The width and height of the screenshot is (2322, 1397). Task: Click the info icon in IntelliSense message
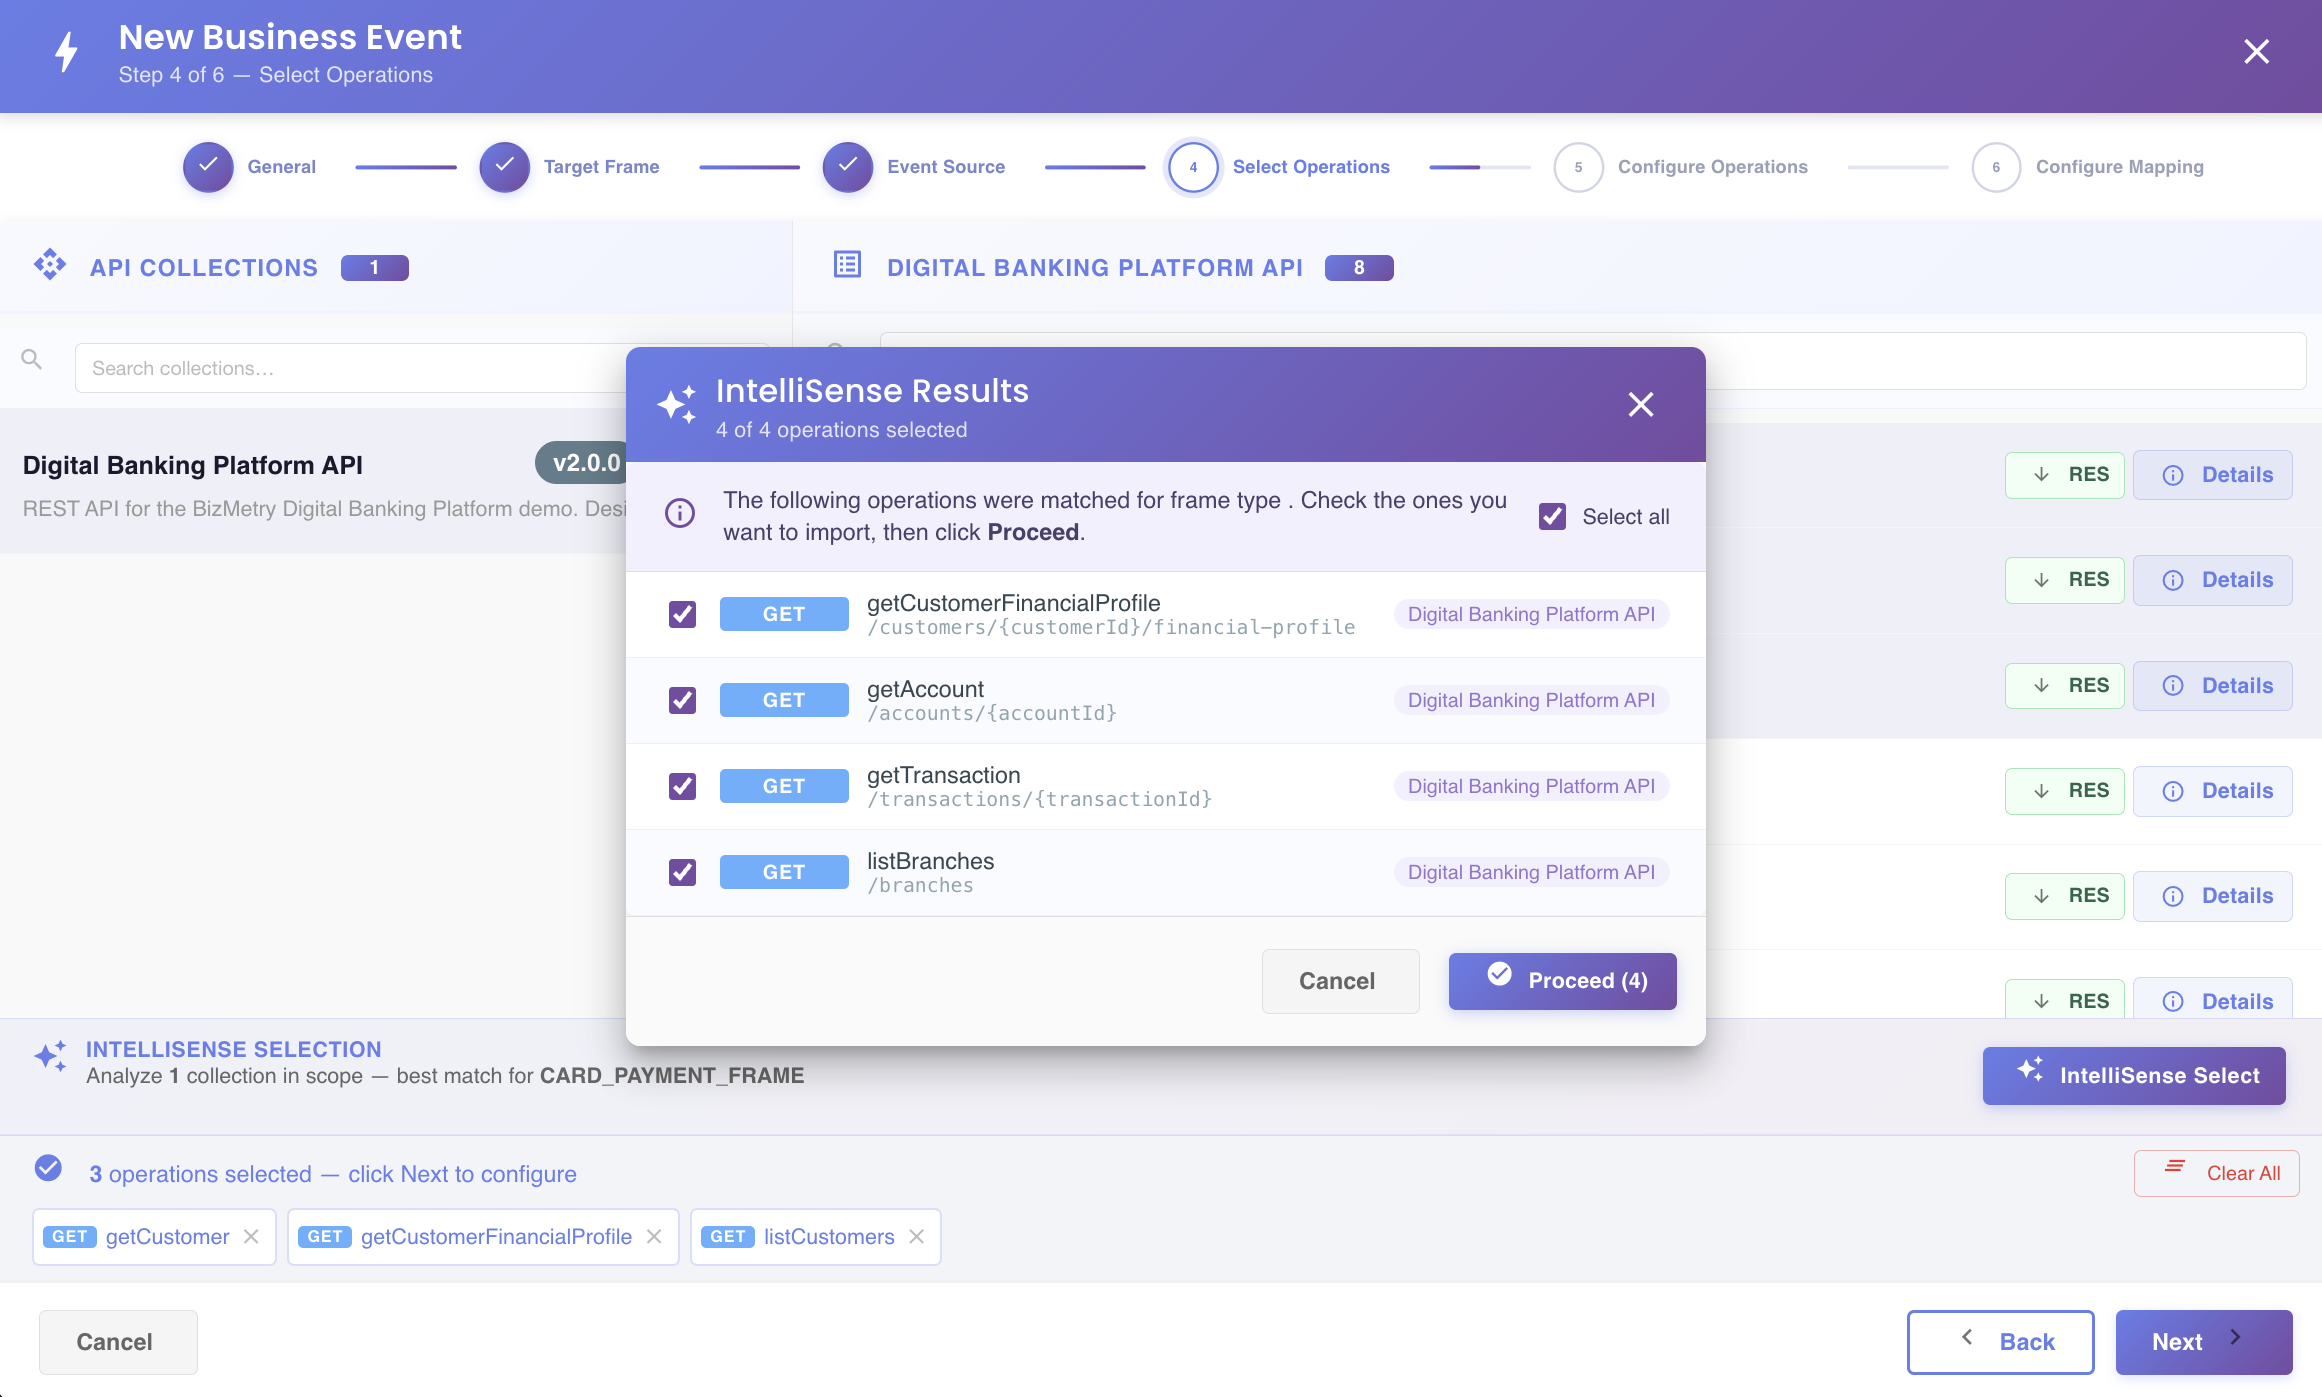tap(680, 514)
